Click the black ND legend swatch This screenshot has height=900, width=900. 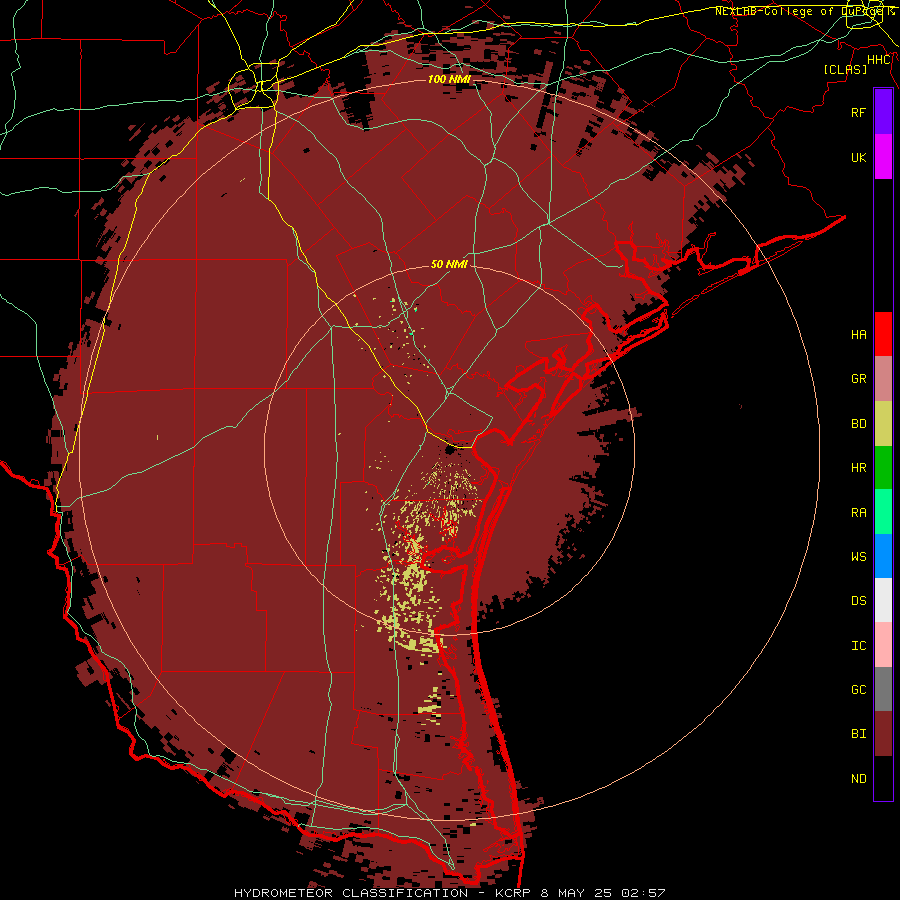coord(883,778)
